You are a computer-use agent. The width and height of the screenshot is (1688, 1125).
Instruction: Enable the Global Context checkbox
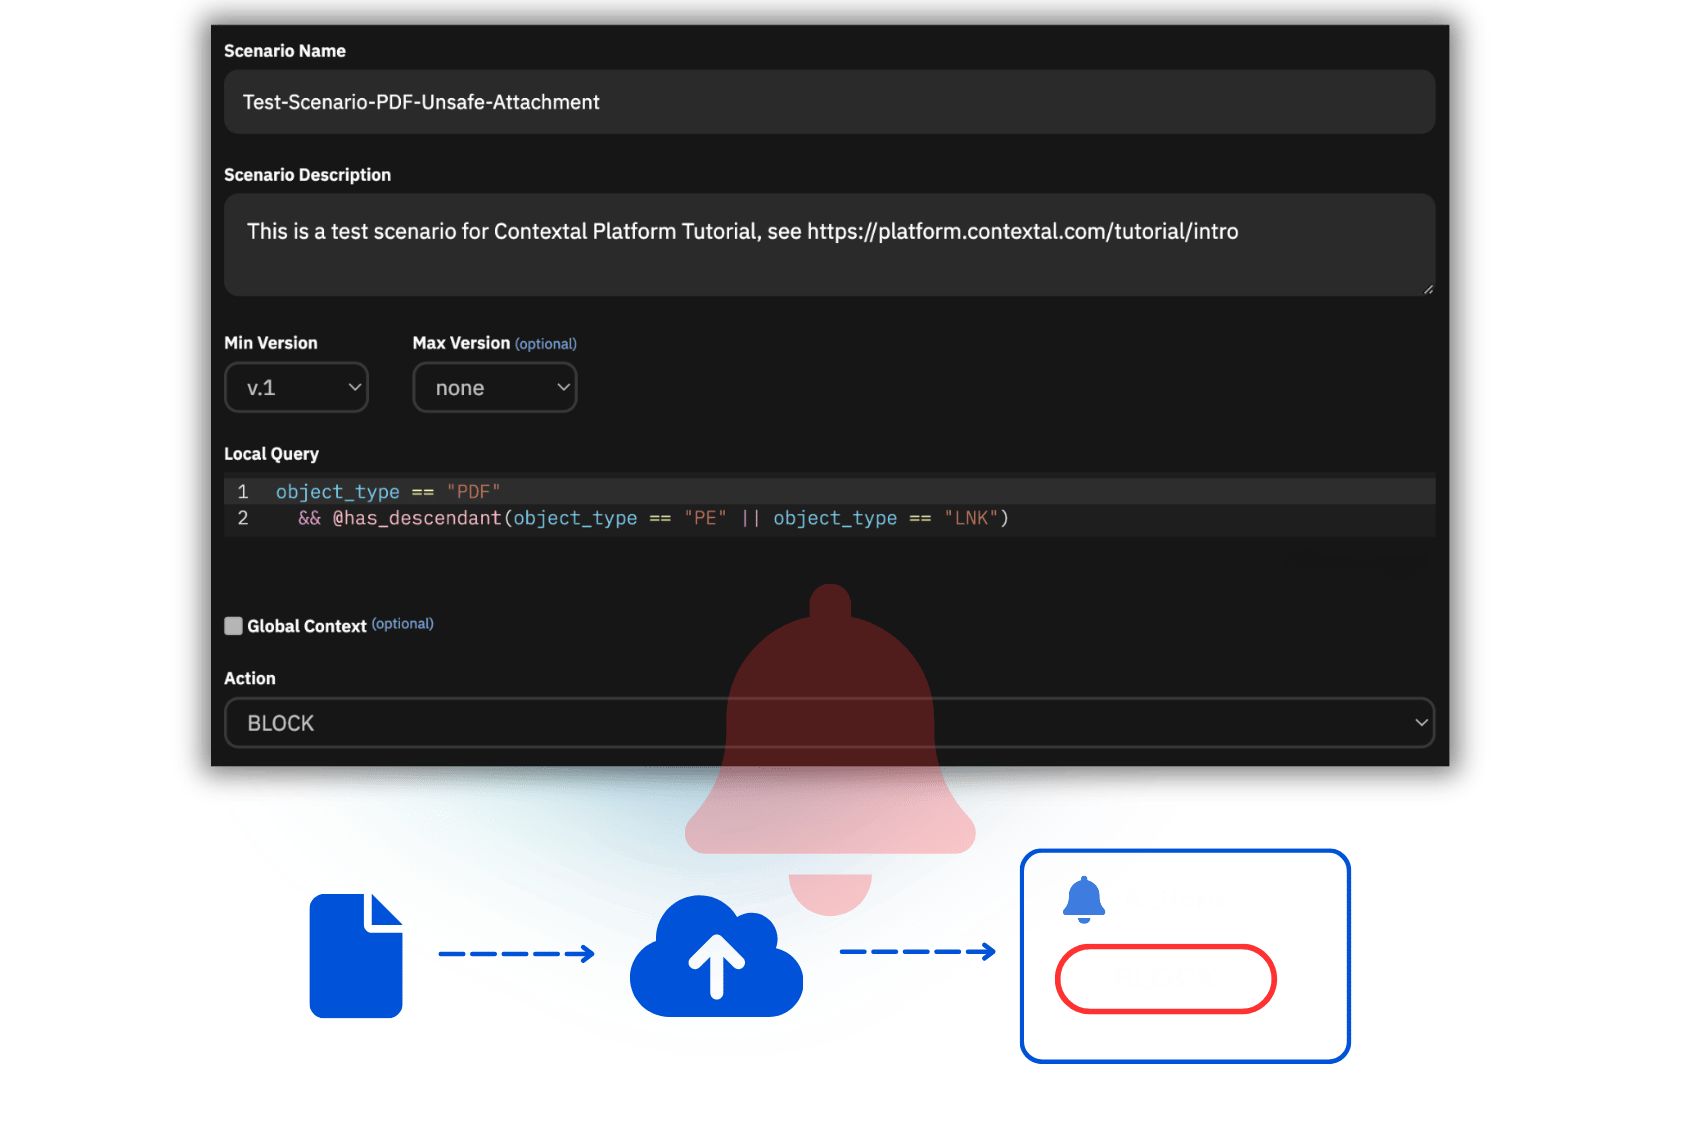pyautogui.click(x=234, y=626)
